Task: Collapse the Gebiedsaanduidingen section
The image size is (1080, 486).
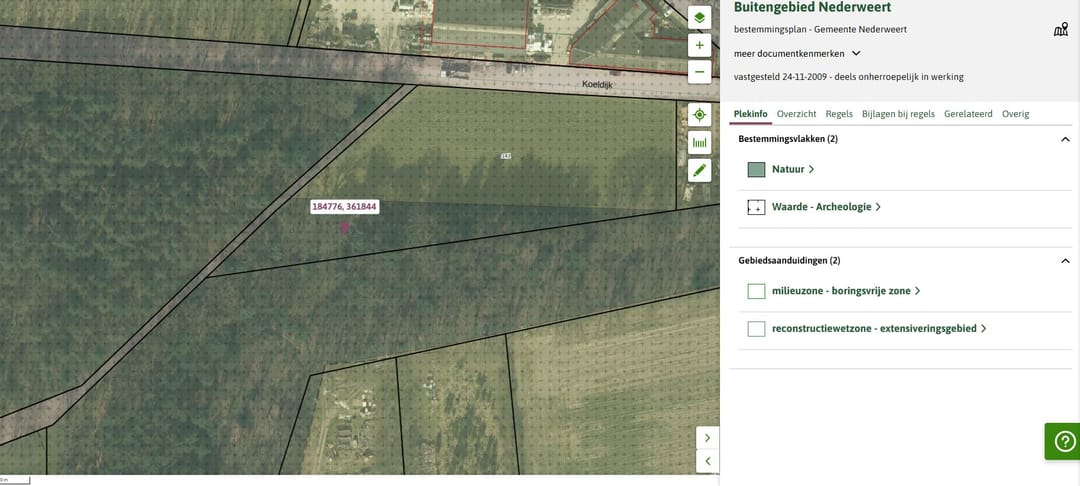Action: 1065,261
